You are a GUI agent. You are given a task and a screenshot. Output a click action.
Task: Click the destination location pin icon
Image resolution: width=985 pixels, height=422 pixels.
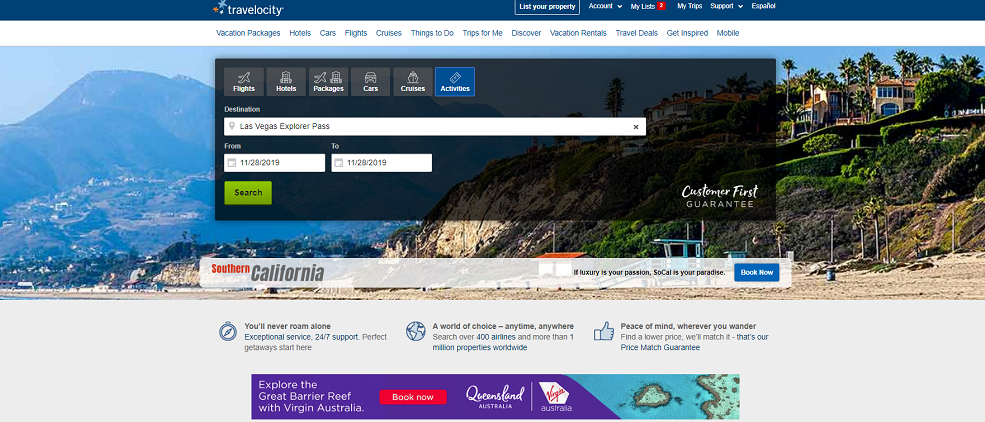click(x=232, y=127)
